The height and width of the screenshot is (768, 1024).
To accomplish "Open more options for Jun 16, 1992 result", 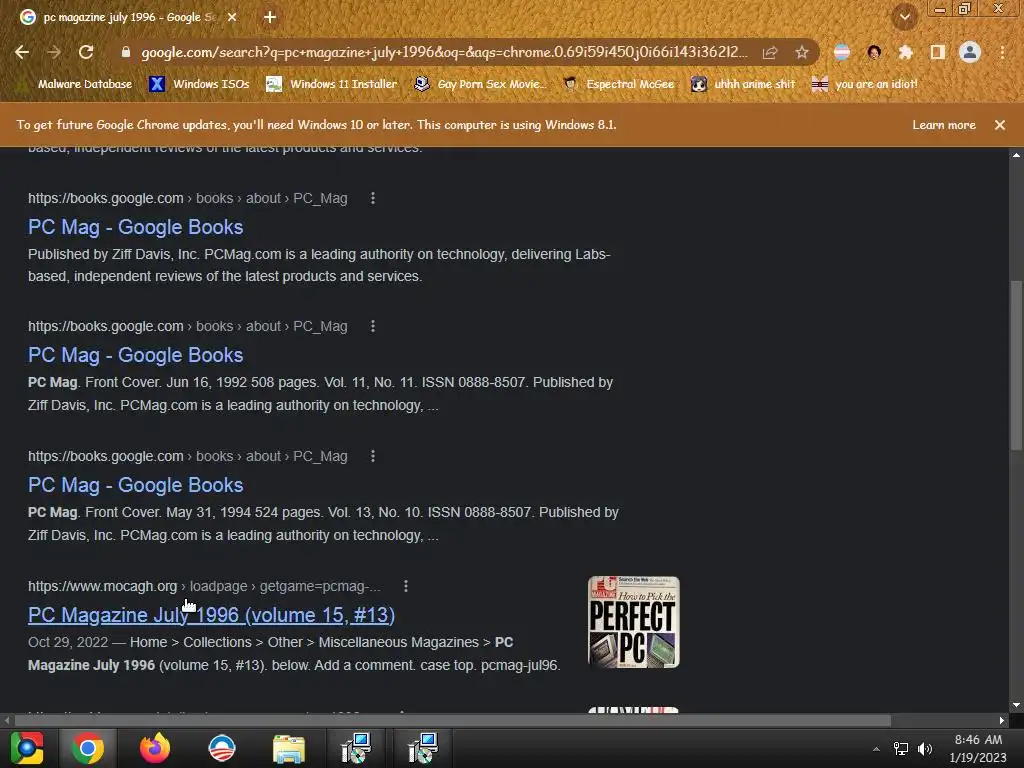I will [x=373, y=326].
